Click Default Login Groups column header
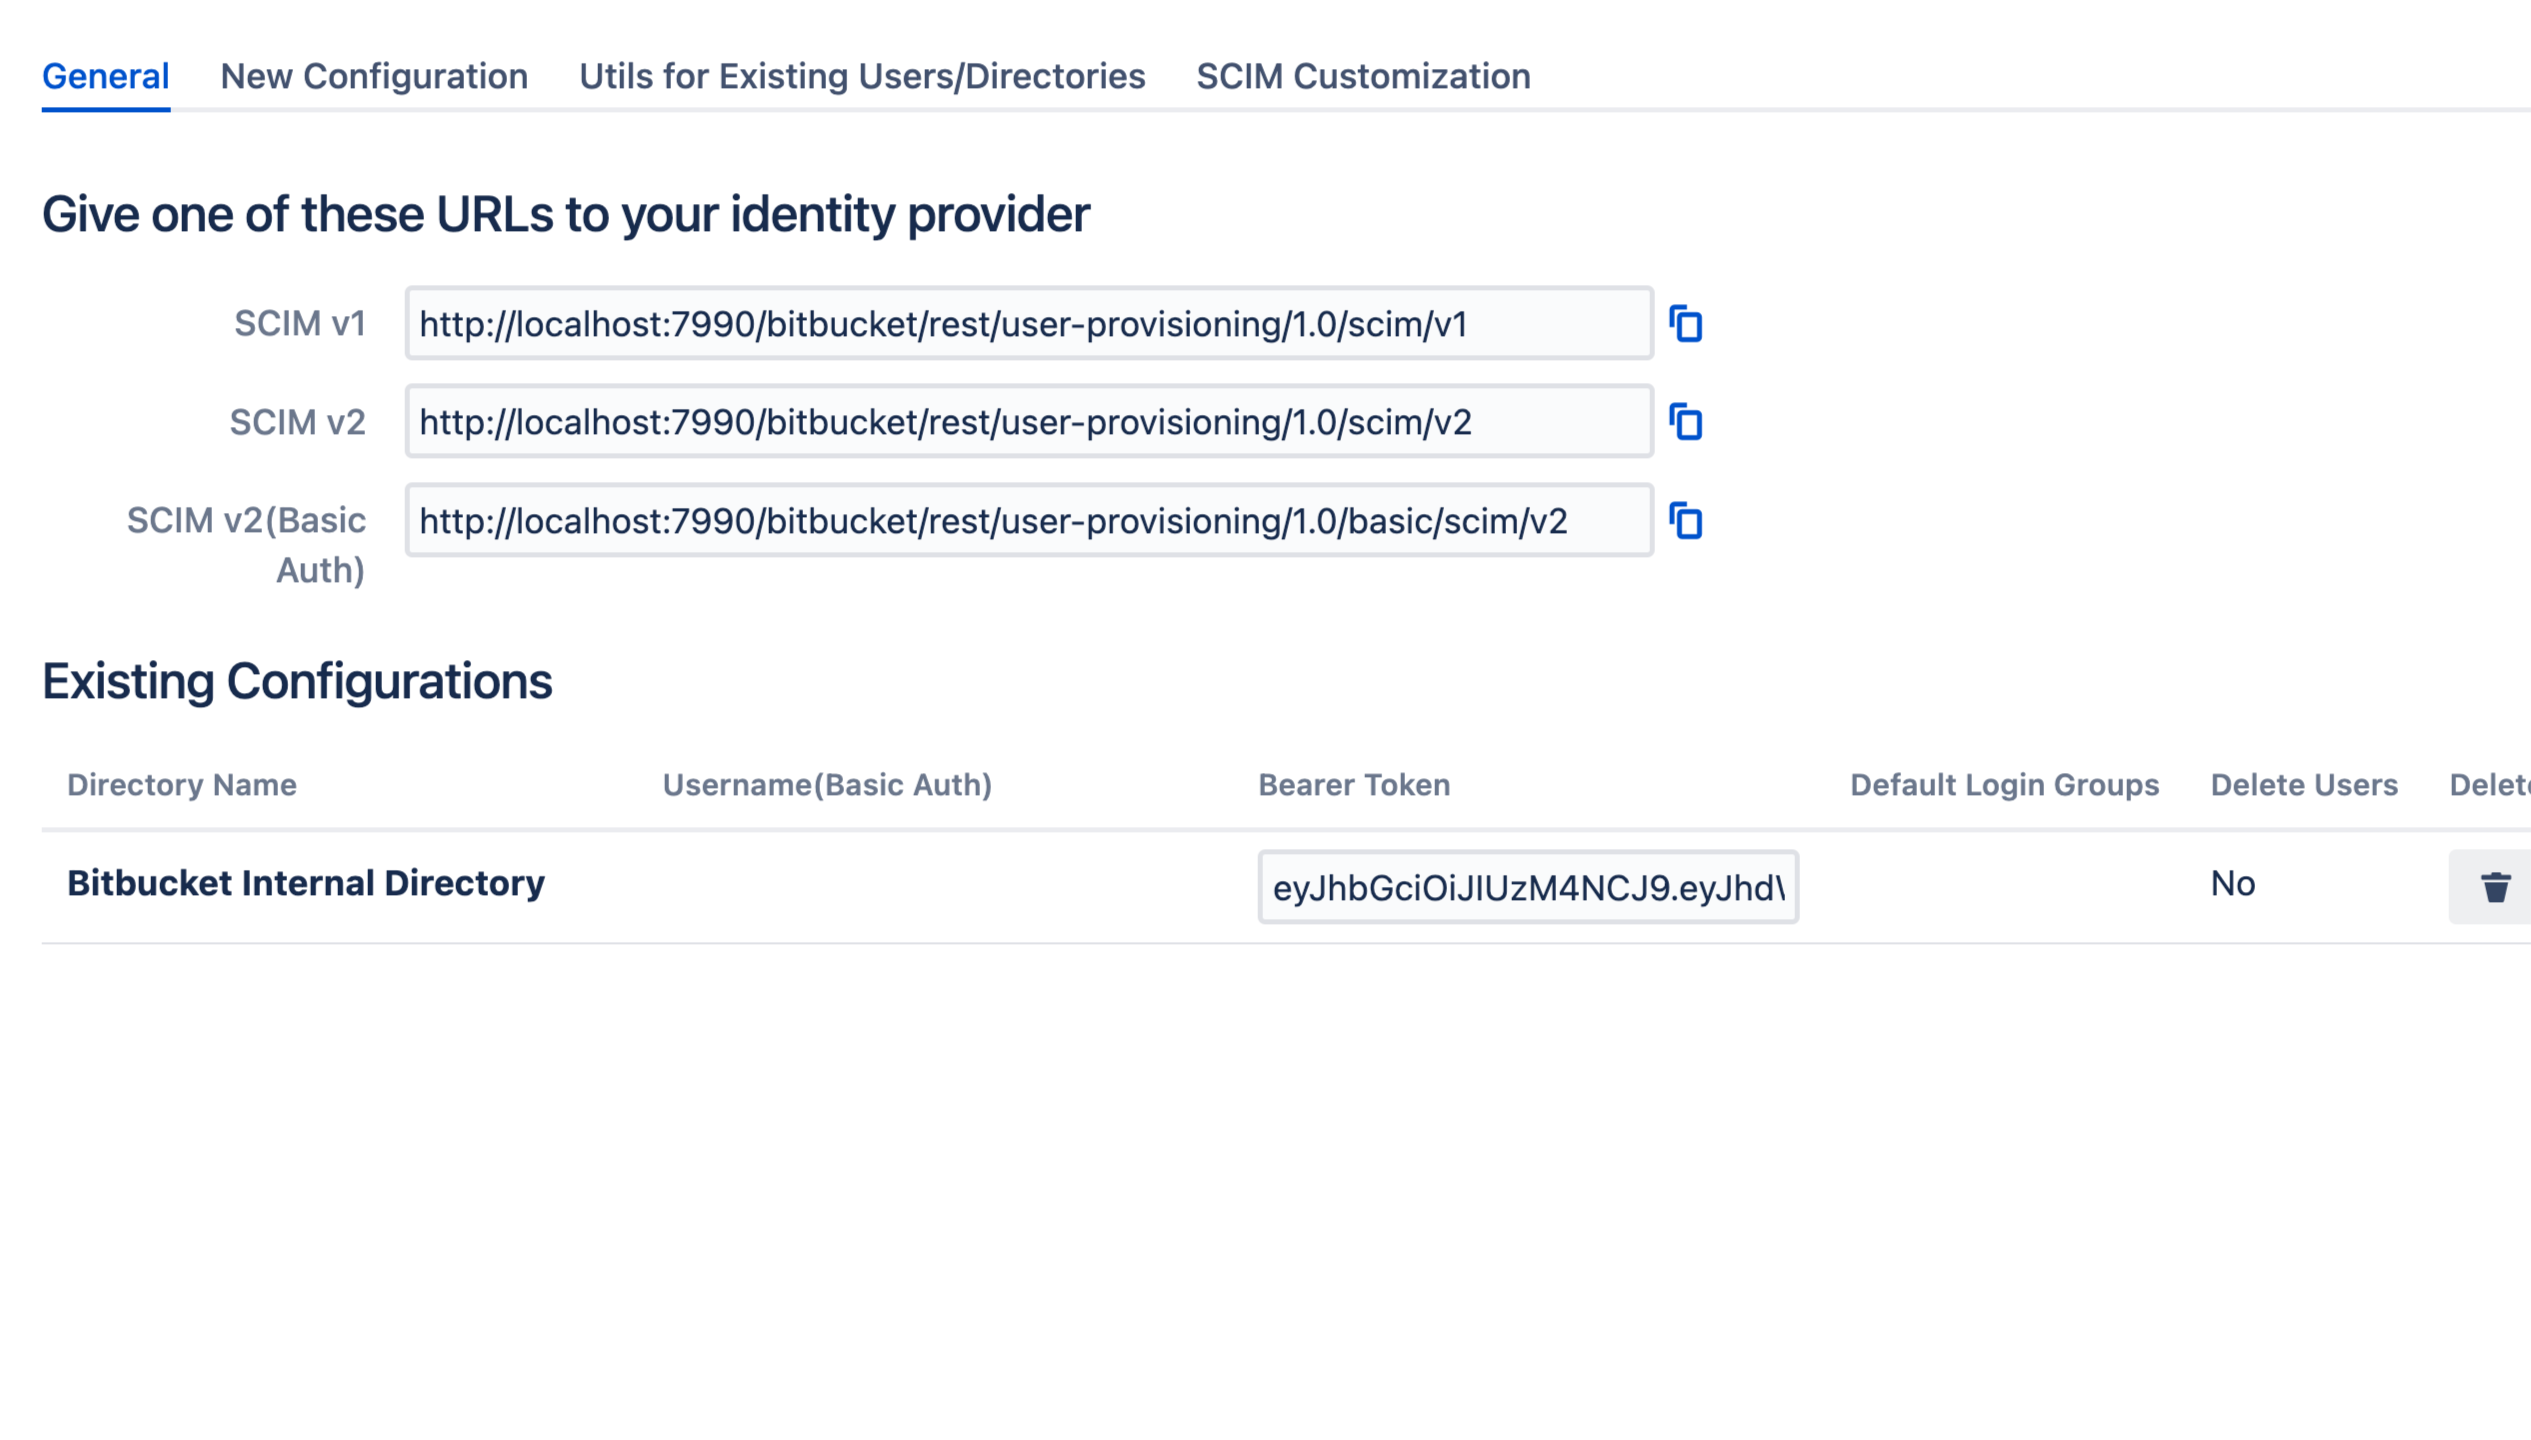 [2003, 785]
